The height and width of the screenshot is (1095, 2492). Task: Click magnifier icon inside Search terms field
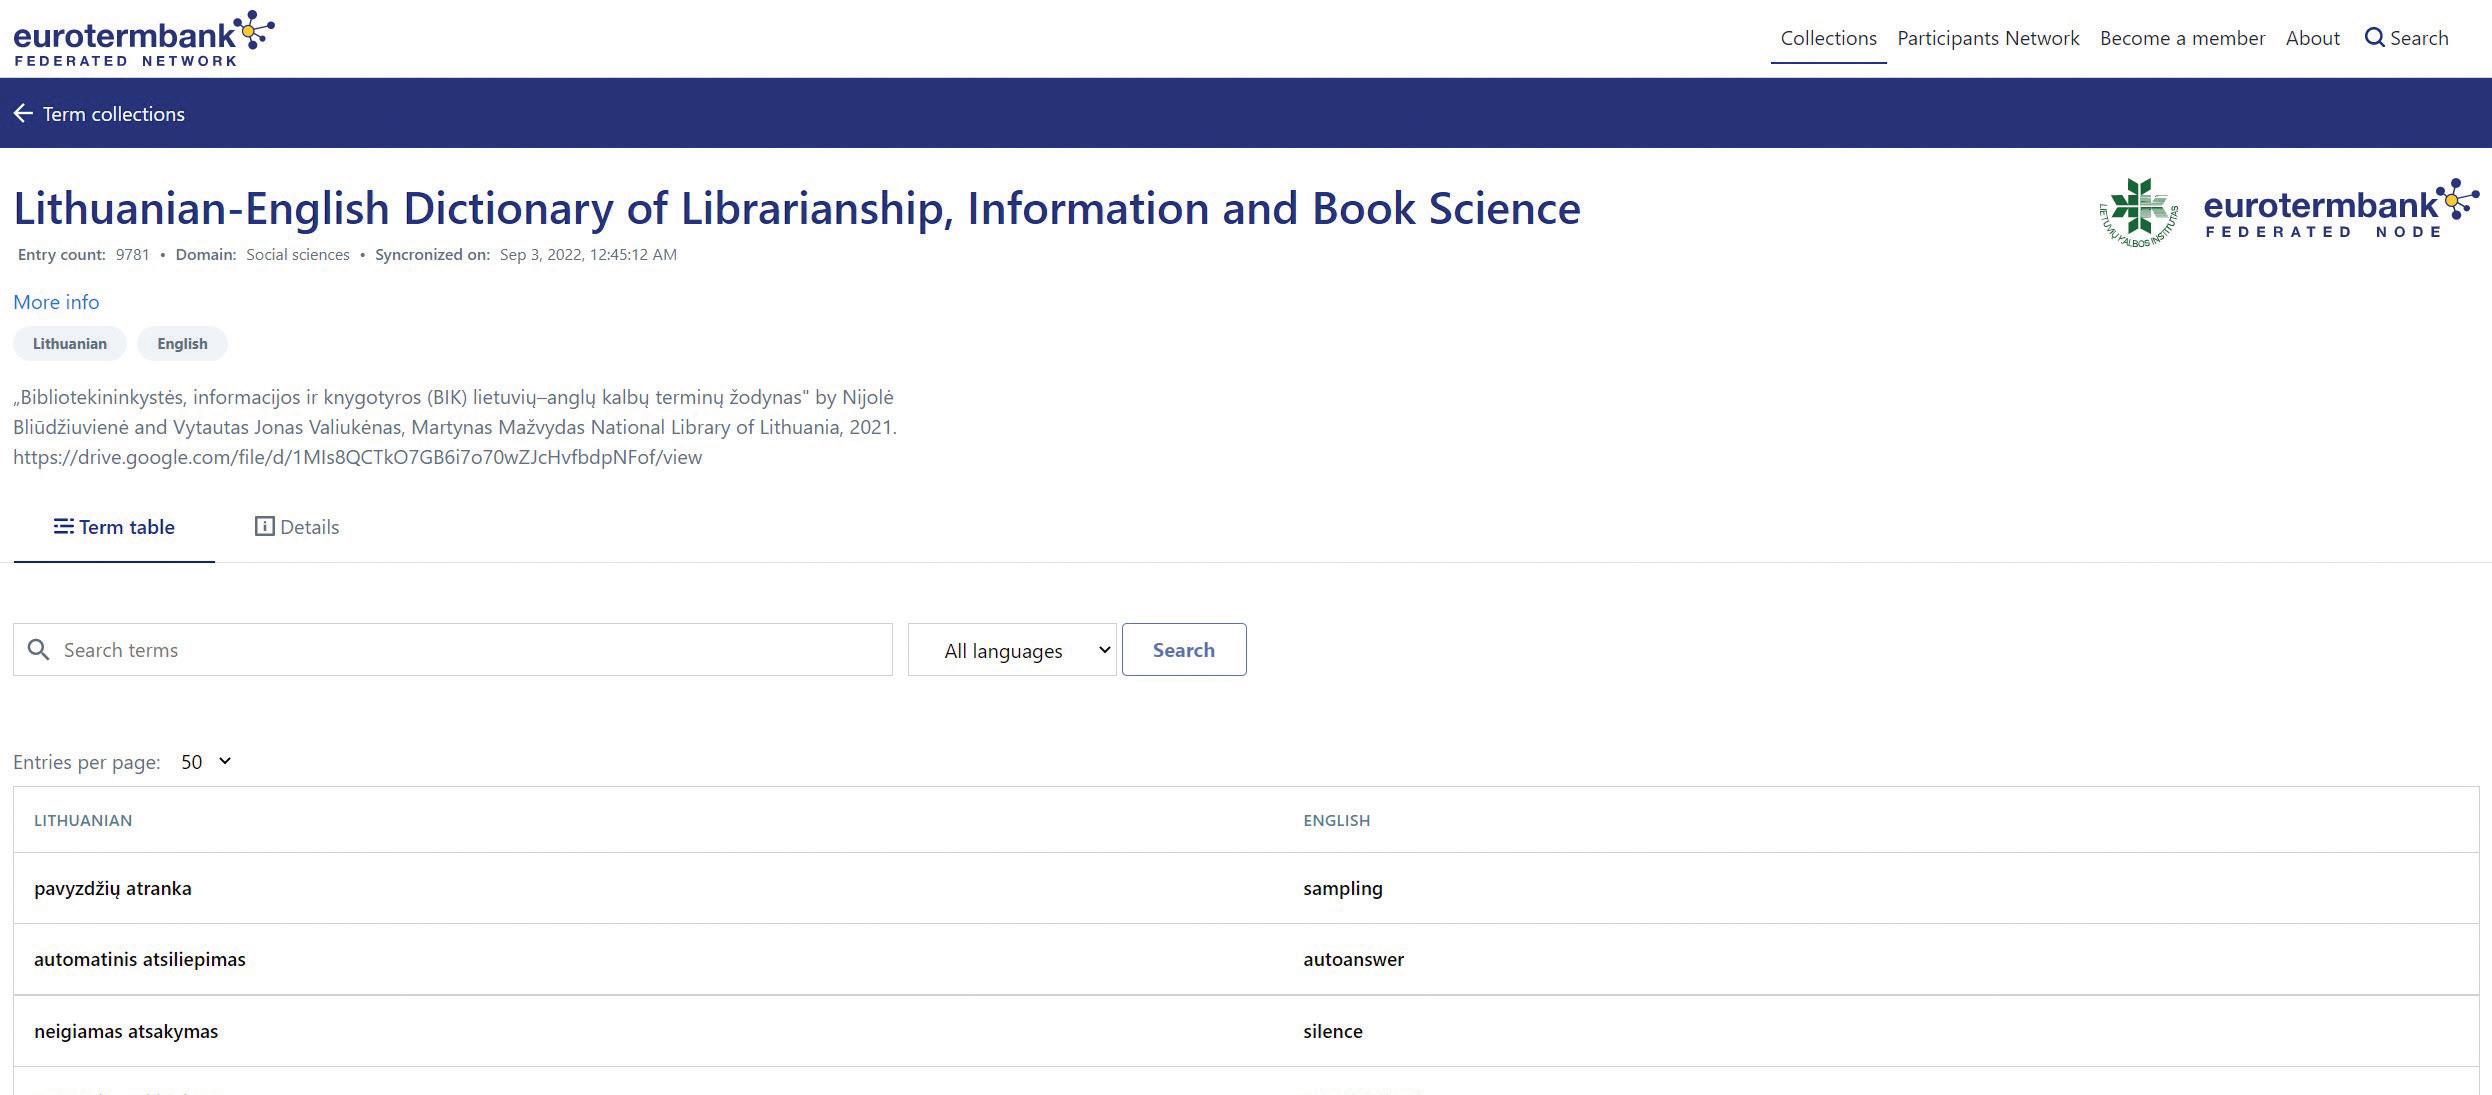(x=38, y=650)
